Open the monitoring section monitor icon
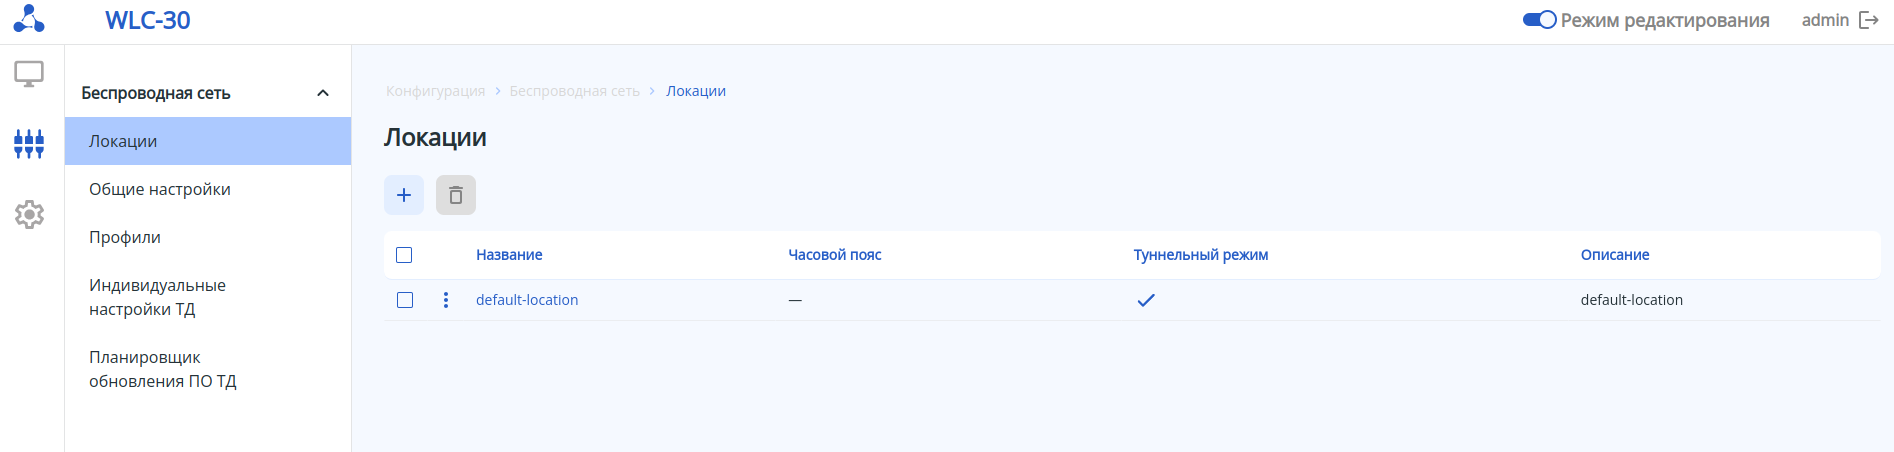This screenshot has height=452, width=1894. 29,74
